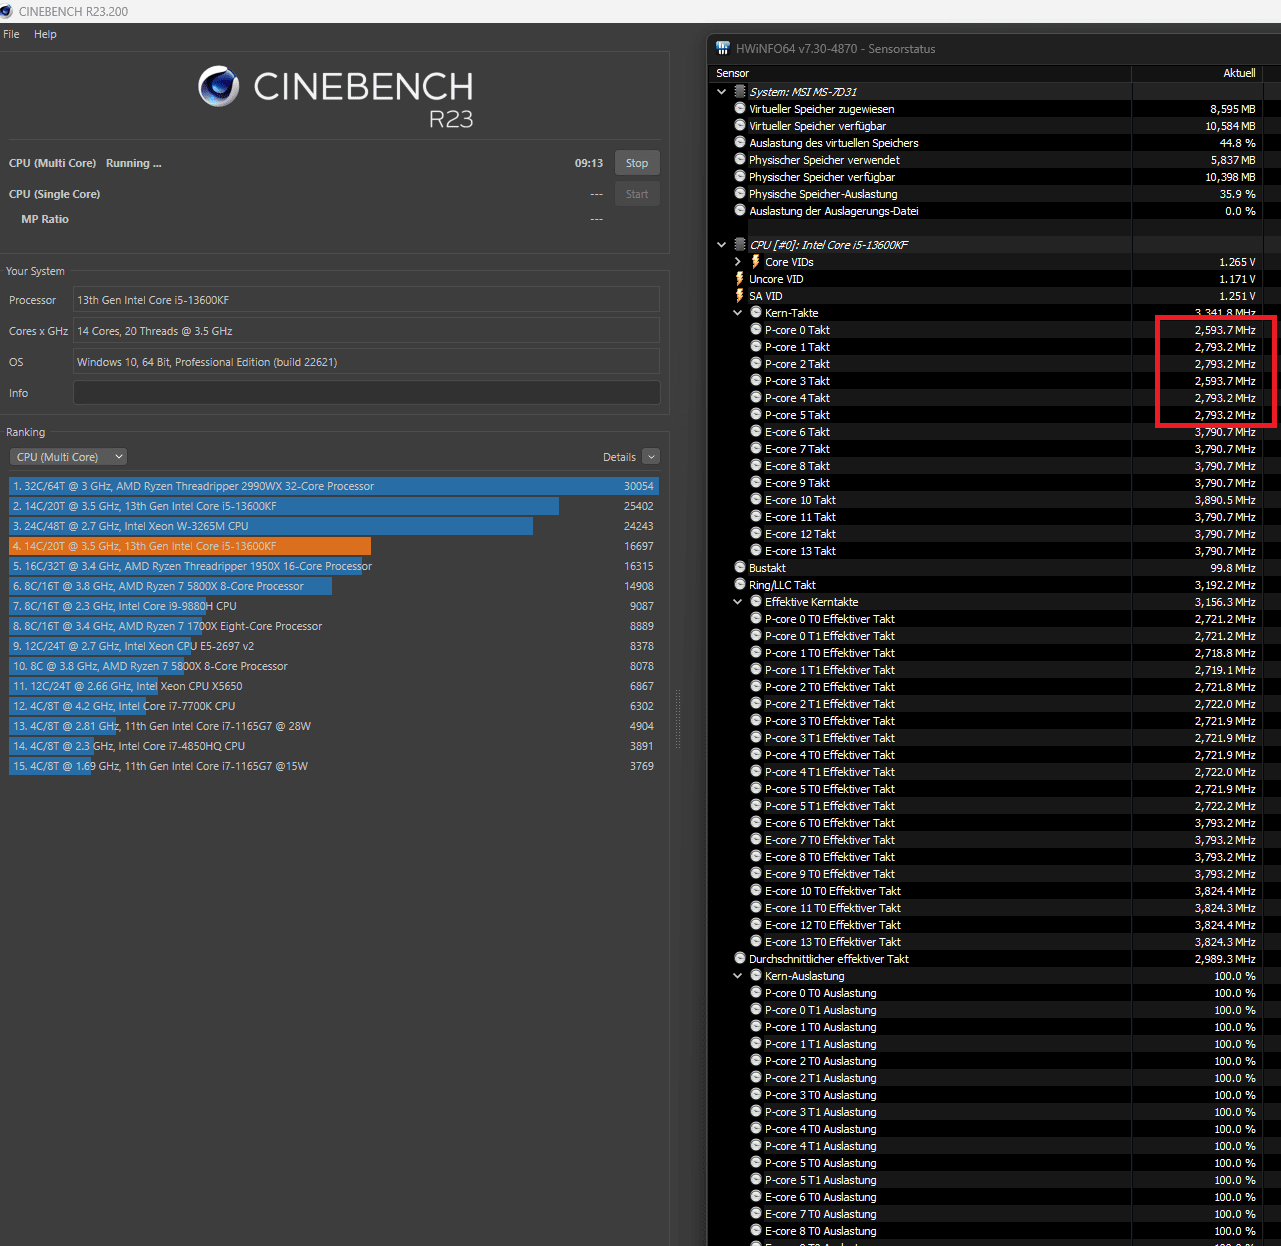Image resolution: width=1281 pixels, height=1246 pixels.
Task: Collapse the System: MSI MS-7D31 section
Action: point(722,92)
